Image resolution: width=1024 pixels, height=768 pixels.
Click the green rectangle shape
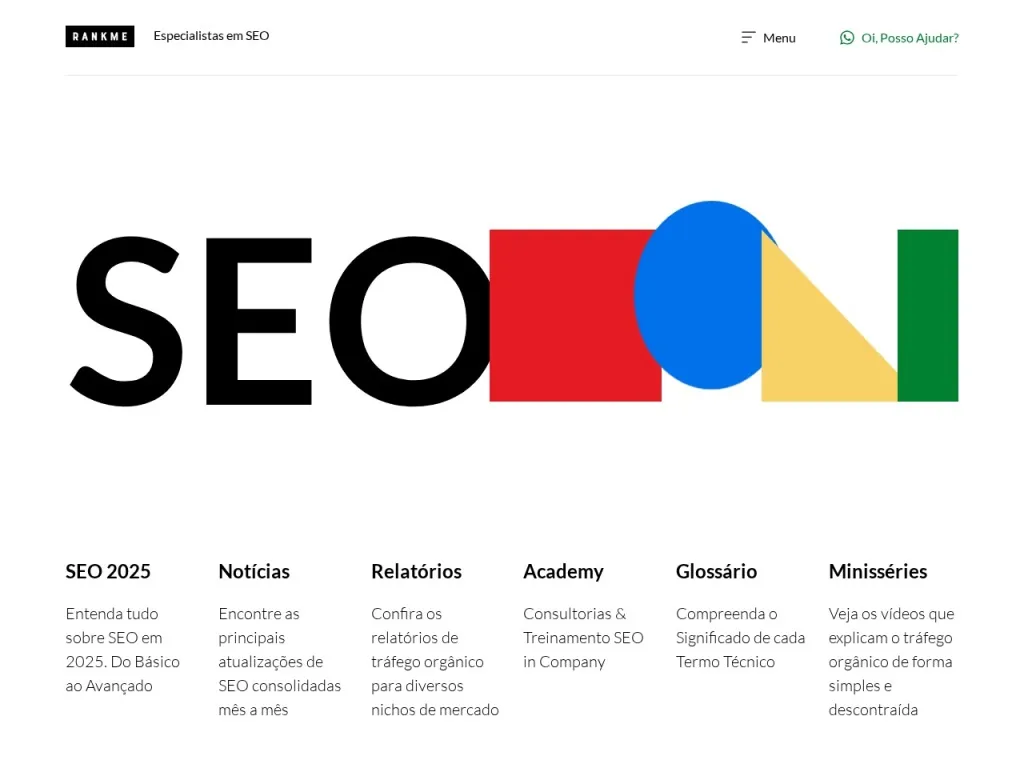928,315
